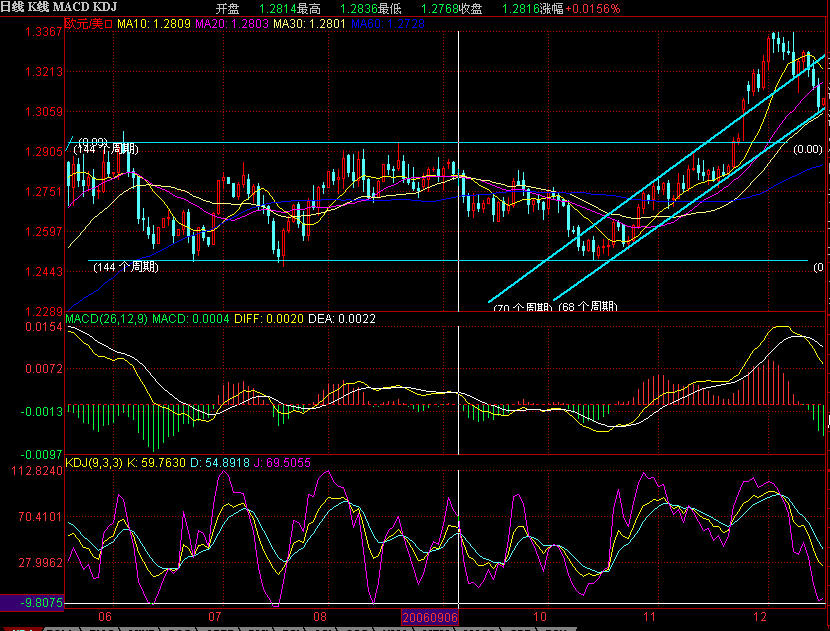This screenshot has width=830, height=631.
Task: Click the MA60: 1.2728 indicator label
Action: pyautogui.click(x=387, y=24)
